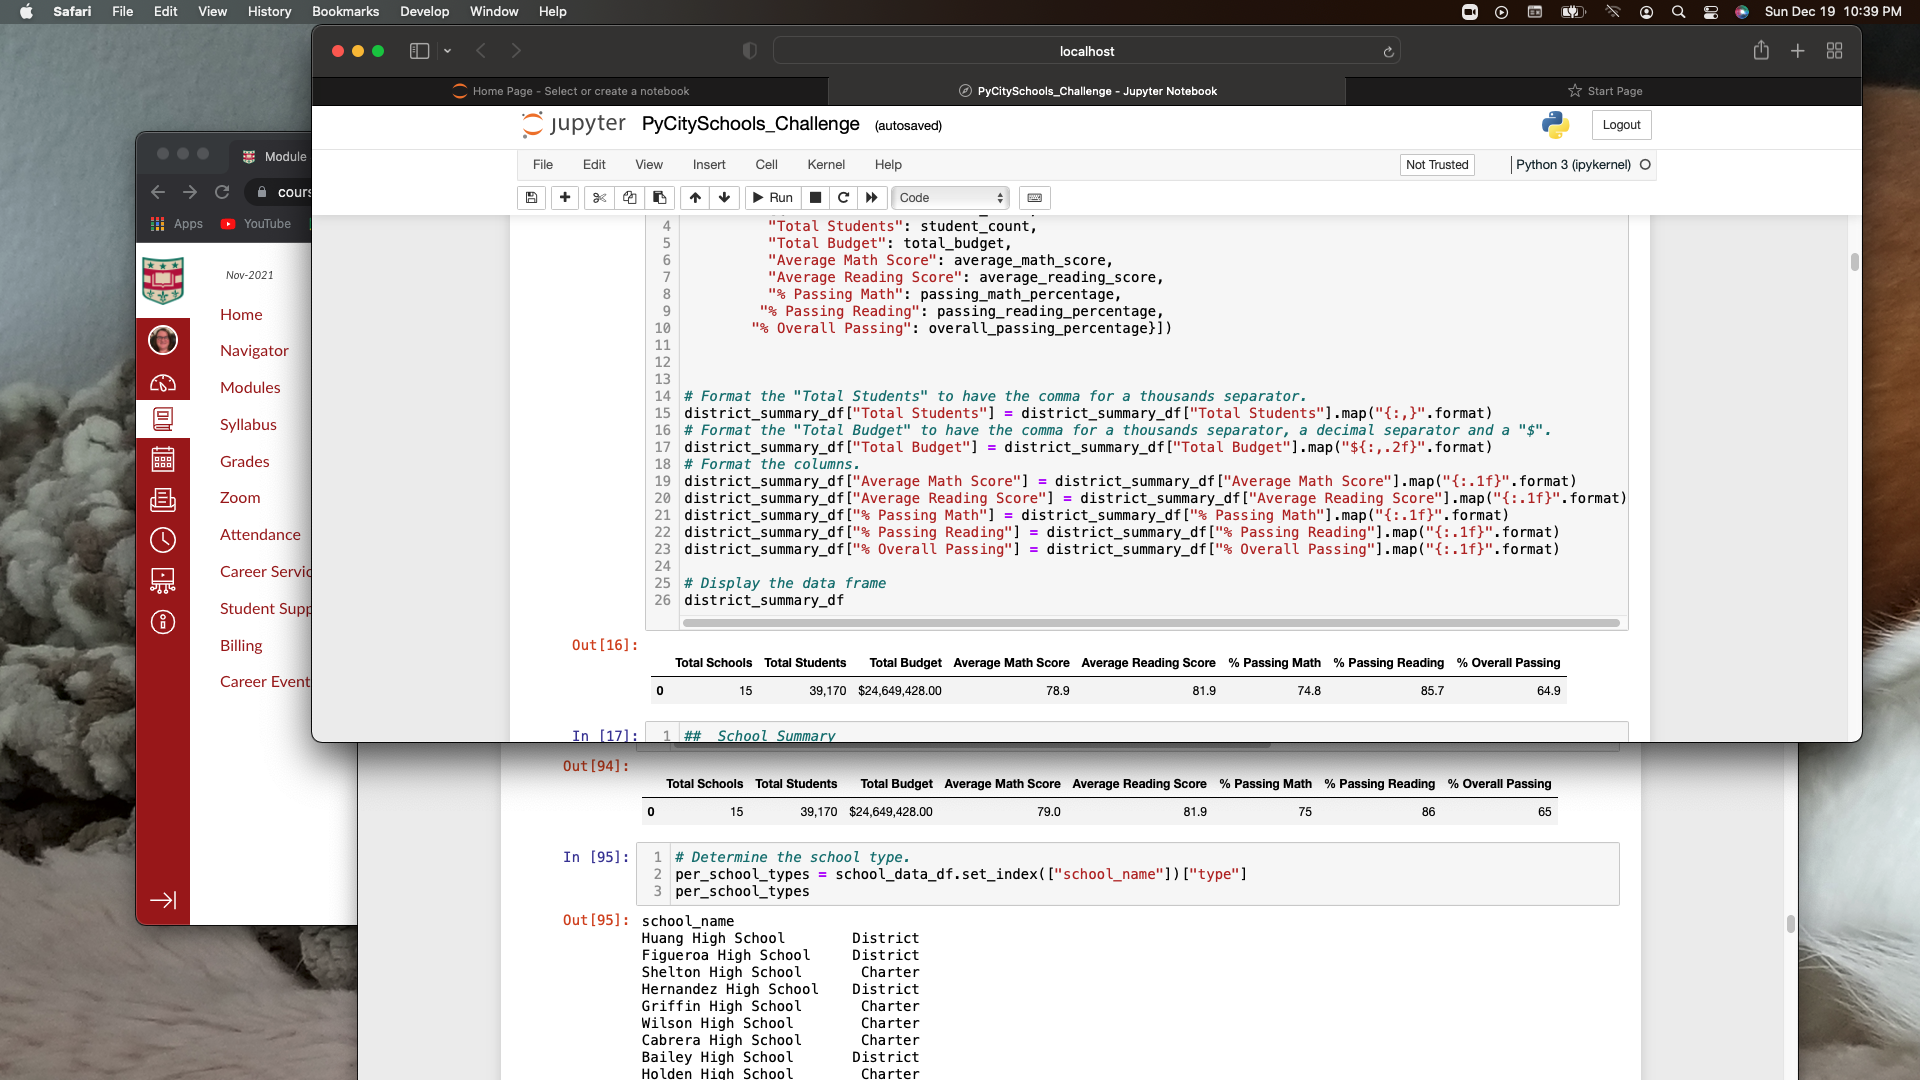1920x1080 pixels.
Task: Restart kernel and run all fast-forward icon
Action: (872, 198)
